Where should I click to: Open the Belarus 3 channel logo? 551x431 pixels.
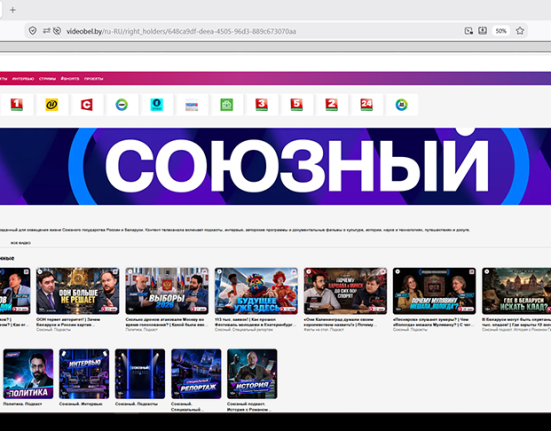coord(261,105)
